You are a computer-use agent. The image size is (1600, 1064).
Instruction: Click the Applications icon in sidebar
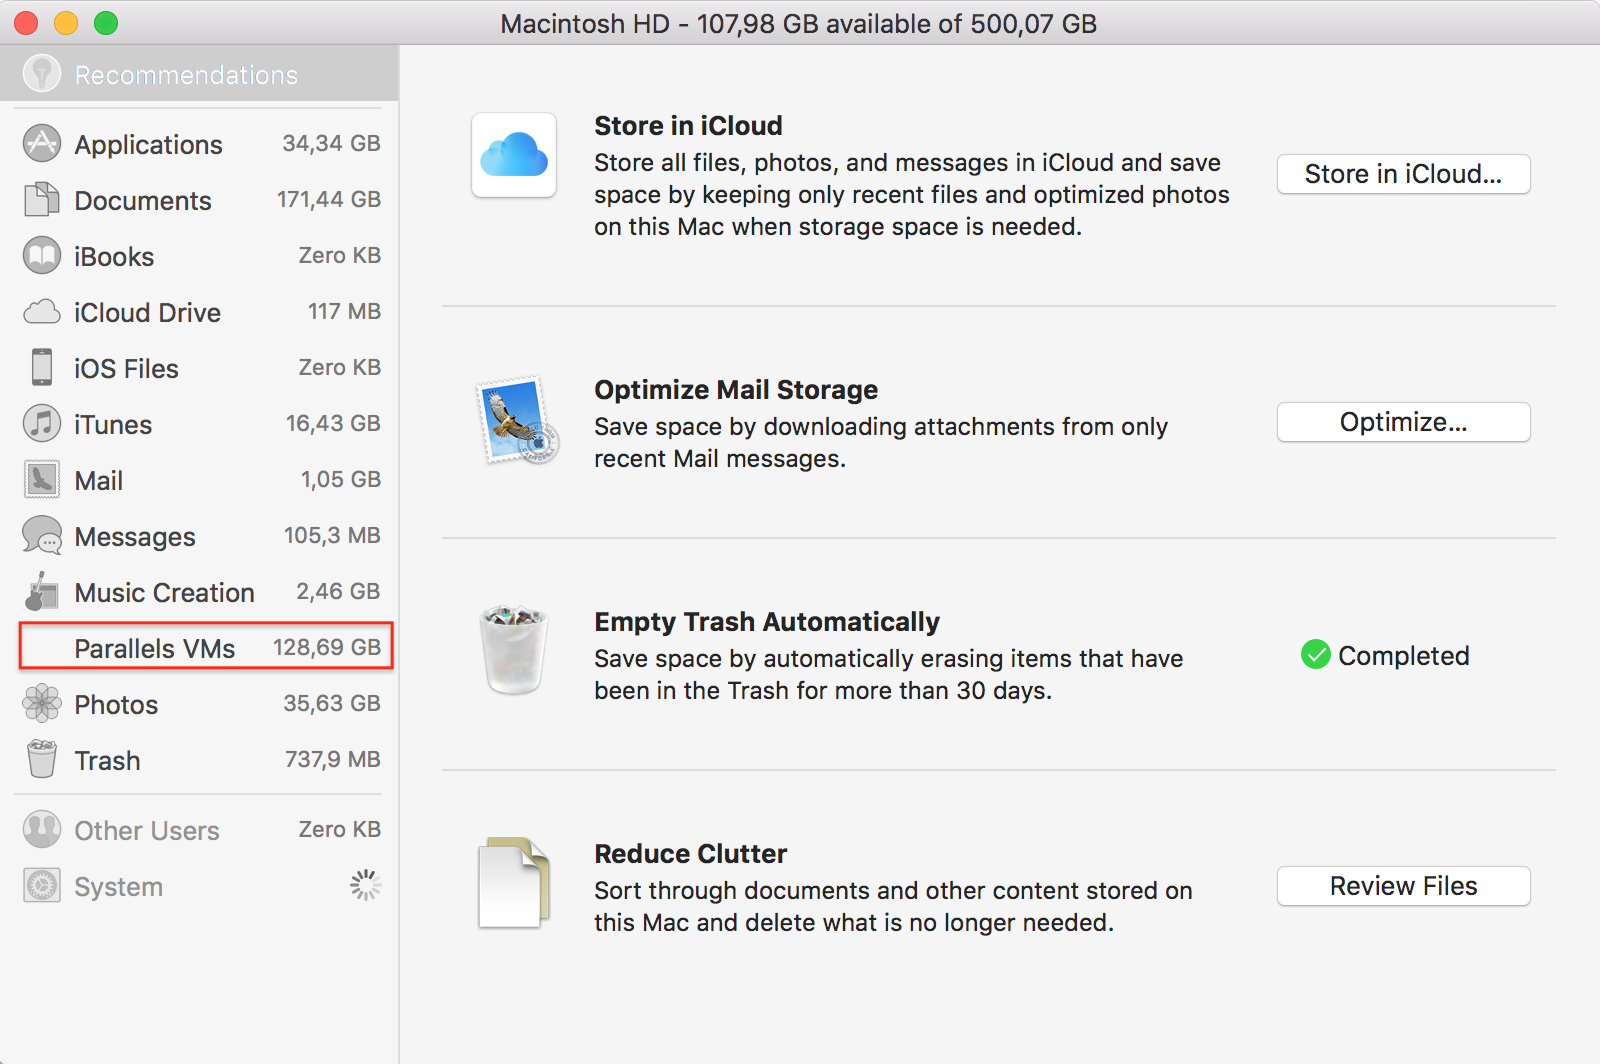point(42,144)
